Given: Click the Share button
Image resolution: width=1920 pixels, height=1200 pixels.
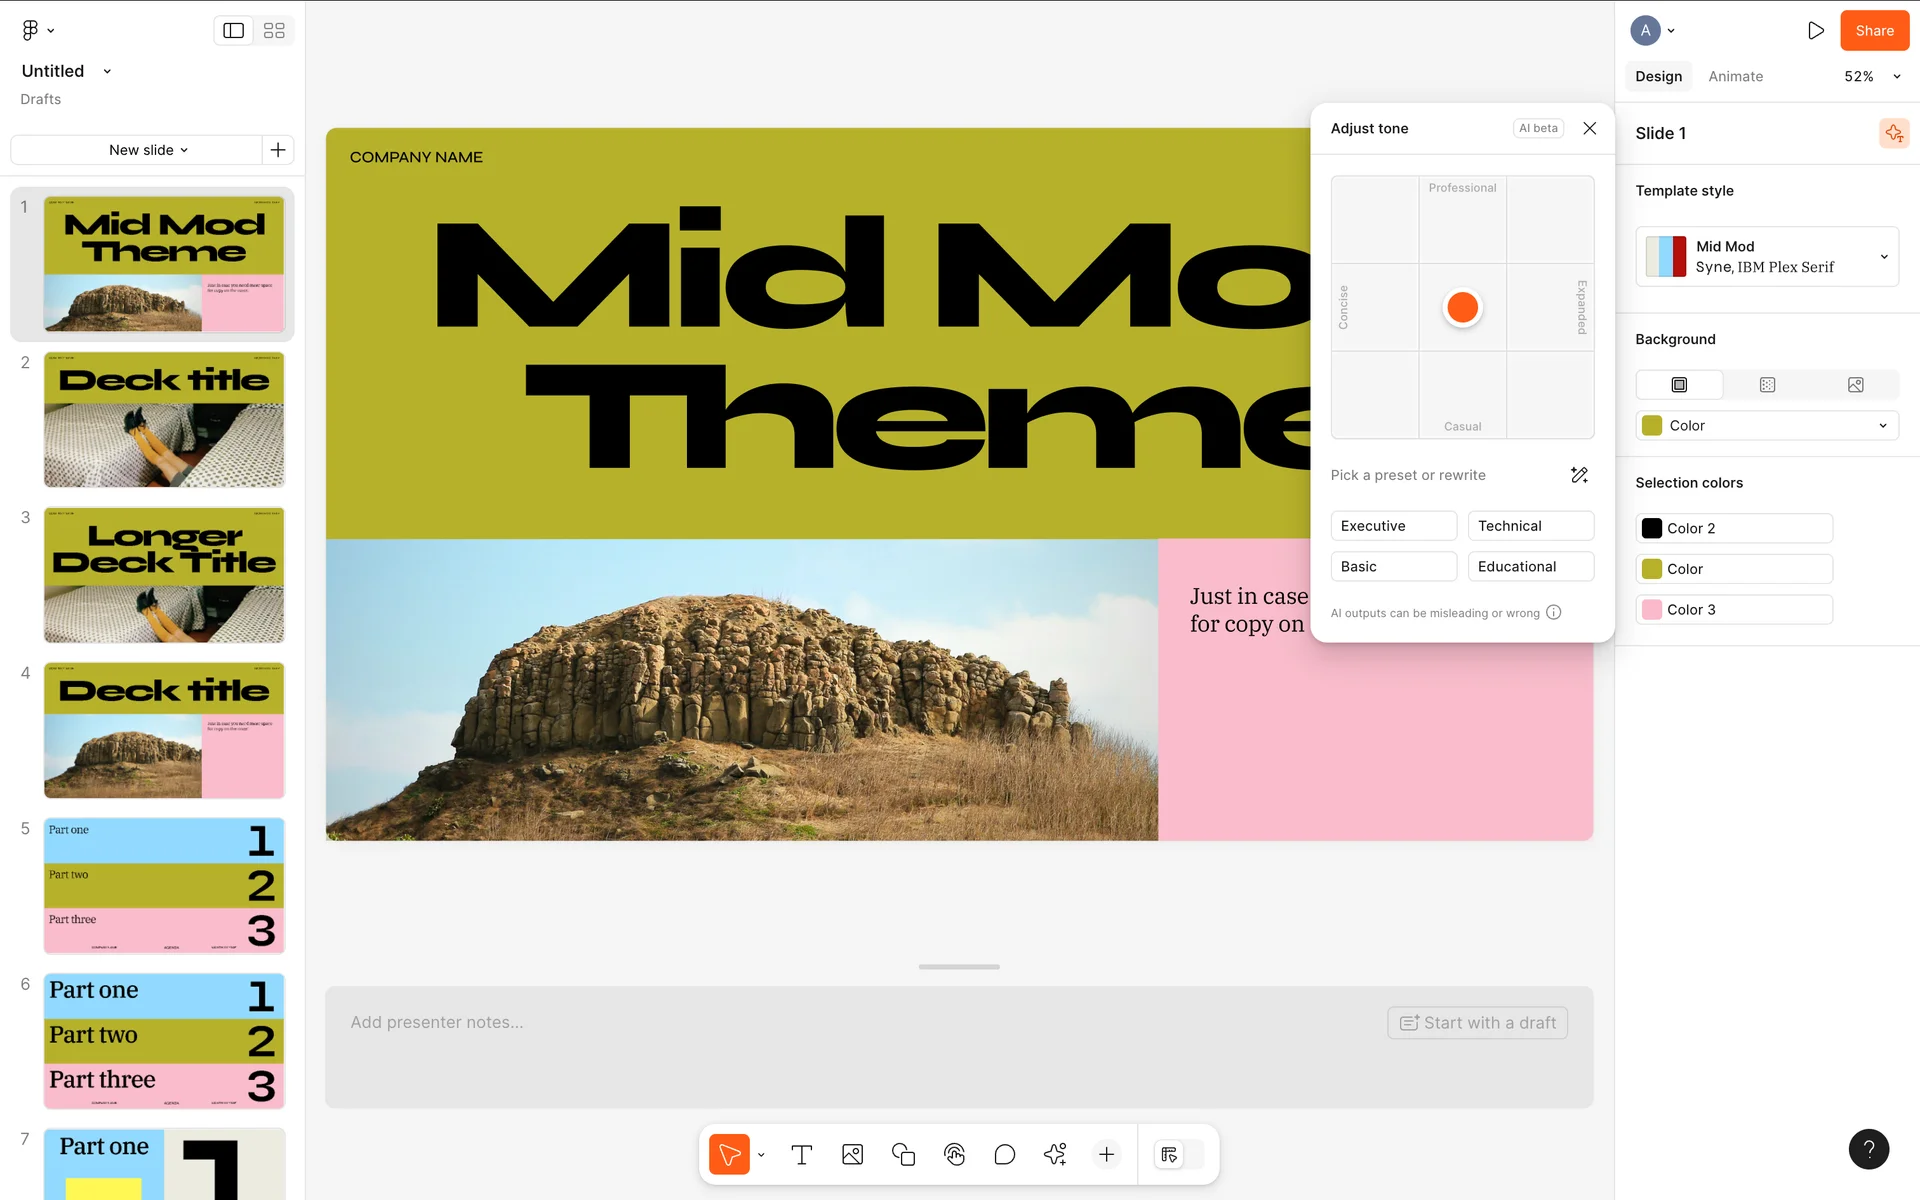Looking at the screenshot, I should 1874,31.
